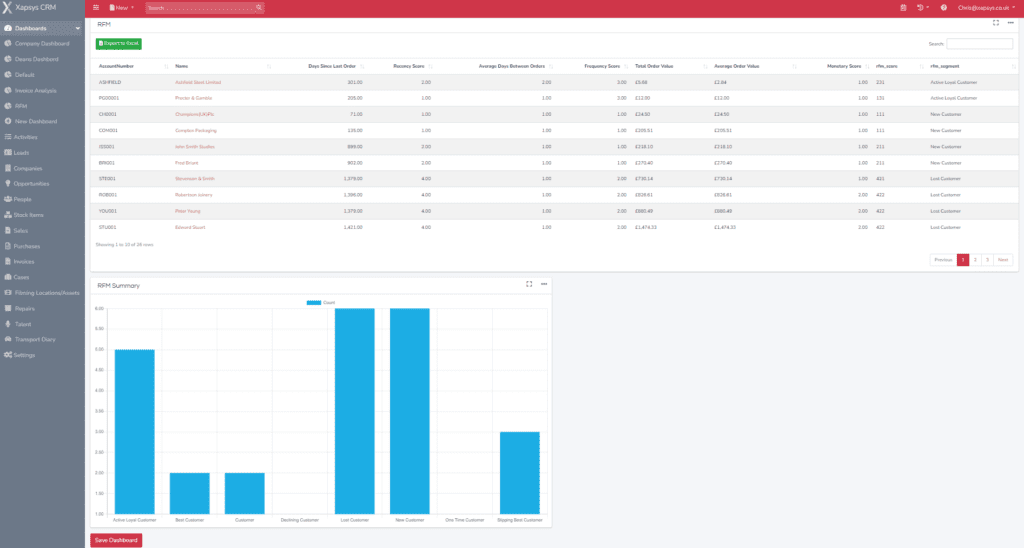1024x548 pixels.
Task: Focus the RFM table Search input
Action: (x=979, y=44)
